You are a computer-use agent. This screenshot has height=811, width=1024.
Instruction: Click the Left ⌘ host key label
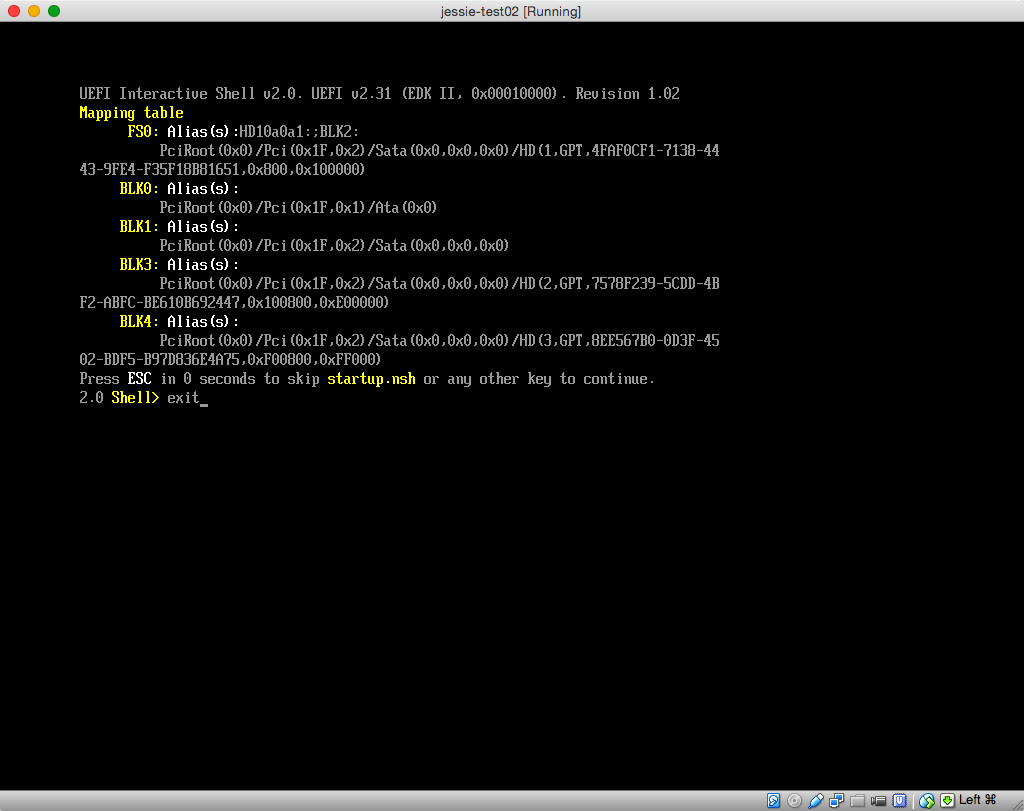click(x=978, y=800)
